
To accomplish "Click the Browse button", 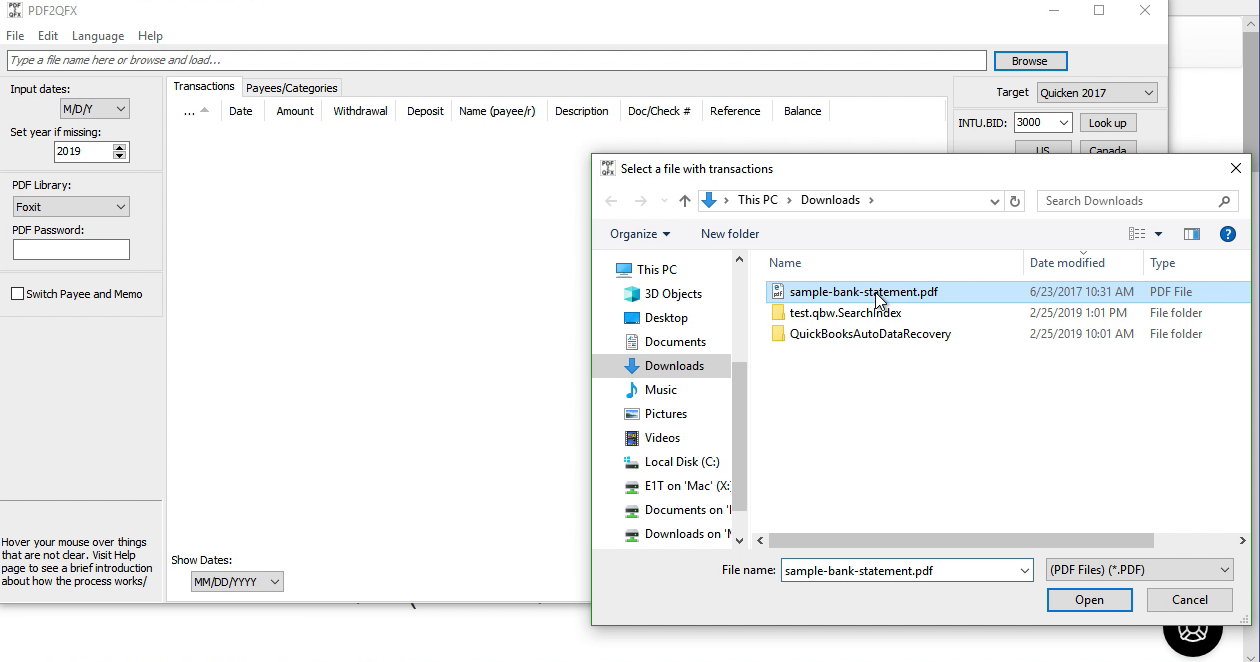I will point(1030,61).
